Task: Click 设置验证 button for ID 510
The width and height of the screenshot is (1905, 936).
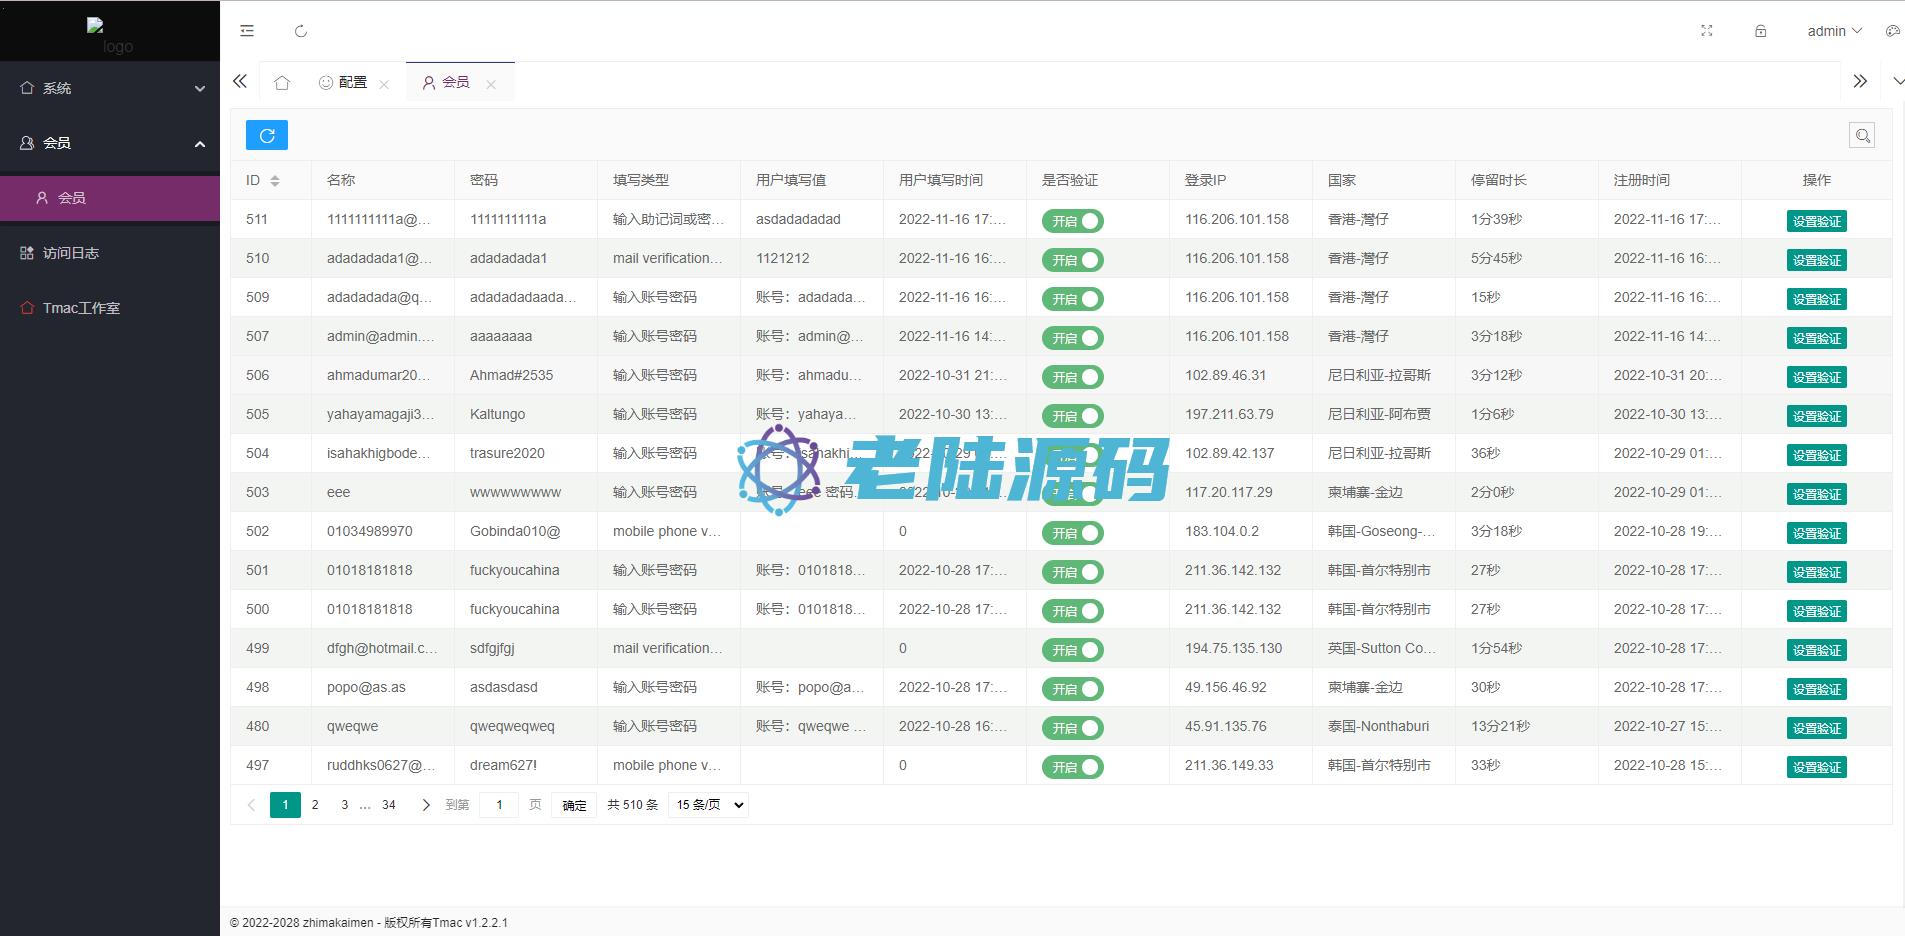Action: 1816,260
